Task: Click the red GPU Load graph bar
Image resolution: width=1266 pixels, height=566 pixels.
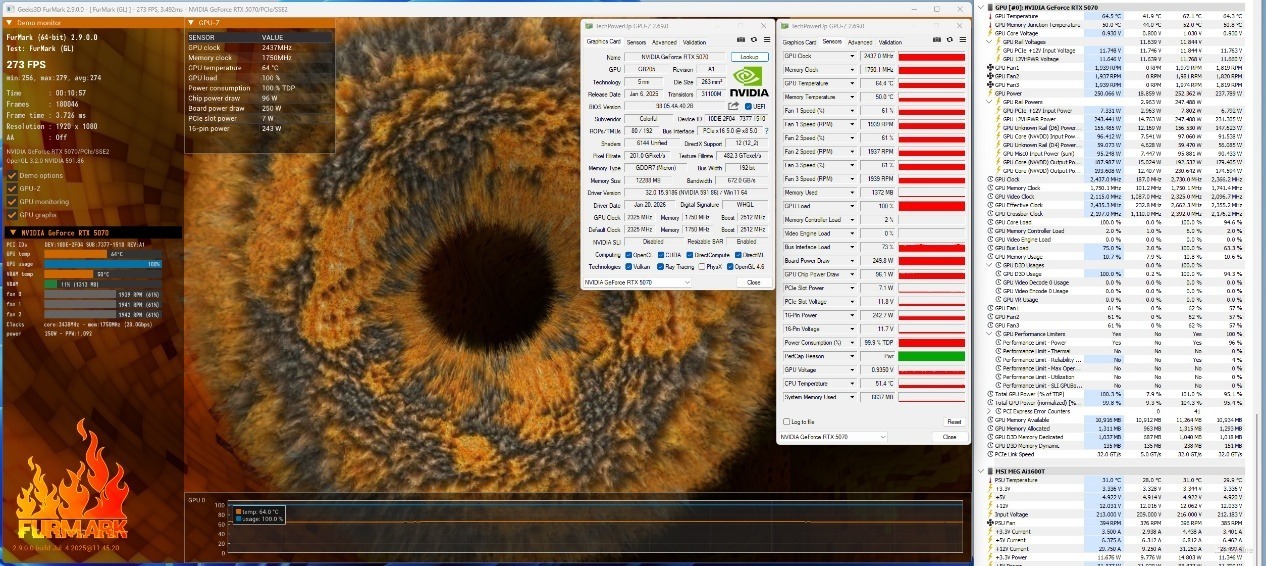Action: tap(931, 206)
